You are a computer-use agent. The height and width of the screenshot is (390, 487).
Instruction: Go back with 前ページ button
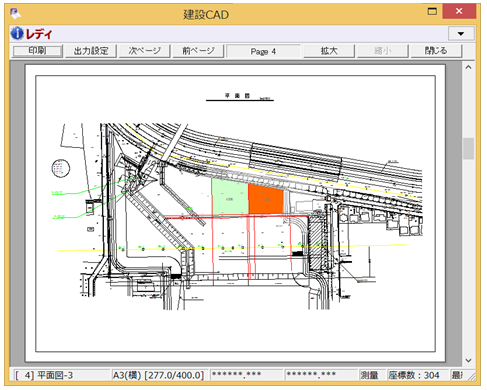click(198, 51)
